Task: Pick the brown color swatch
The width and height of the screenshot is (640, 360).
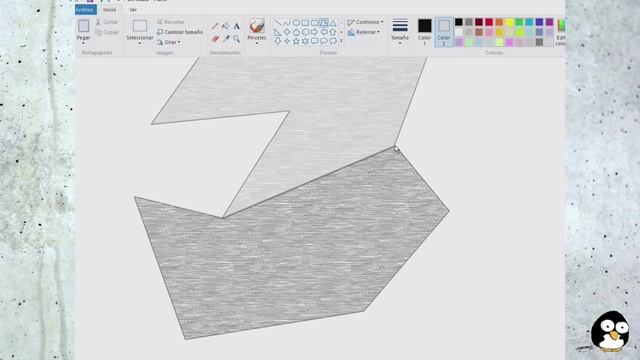Action: tap(479, 32)
